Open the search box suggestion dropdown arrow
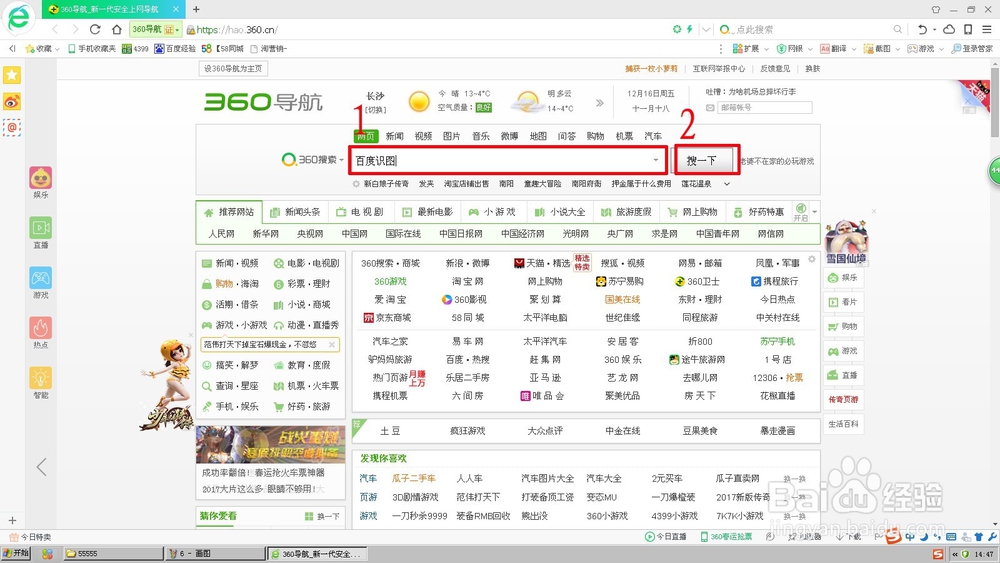 click(656, 160)
